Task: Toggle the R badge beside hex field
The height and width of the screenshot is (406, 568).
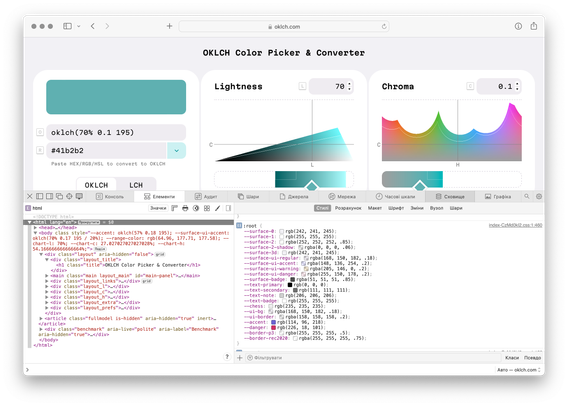Action: [x=40, y=150]
